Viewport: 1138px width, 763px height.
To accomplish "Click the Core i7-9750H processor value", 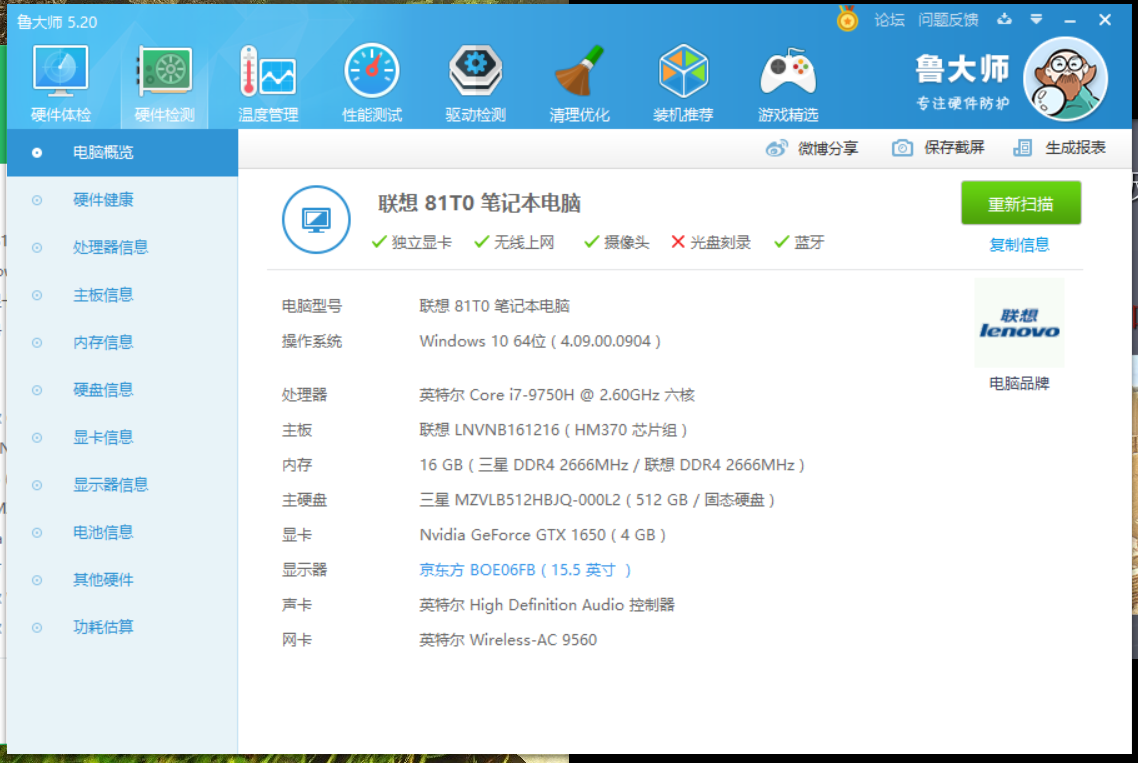I will pos(557,395).
